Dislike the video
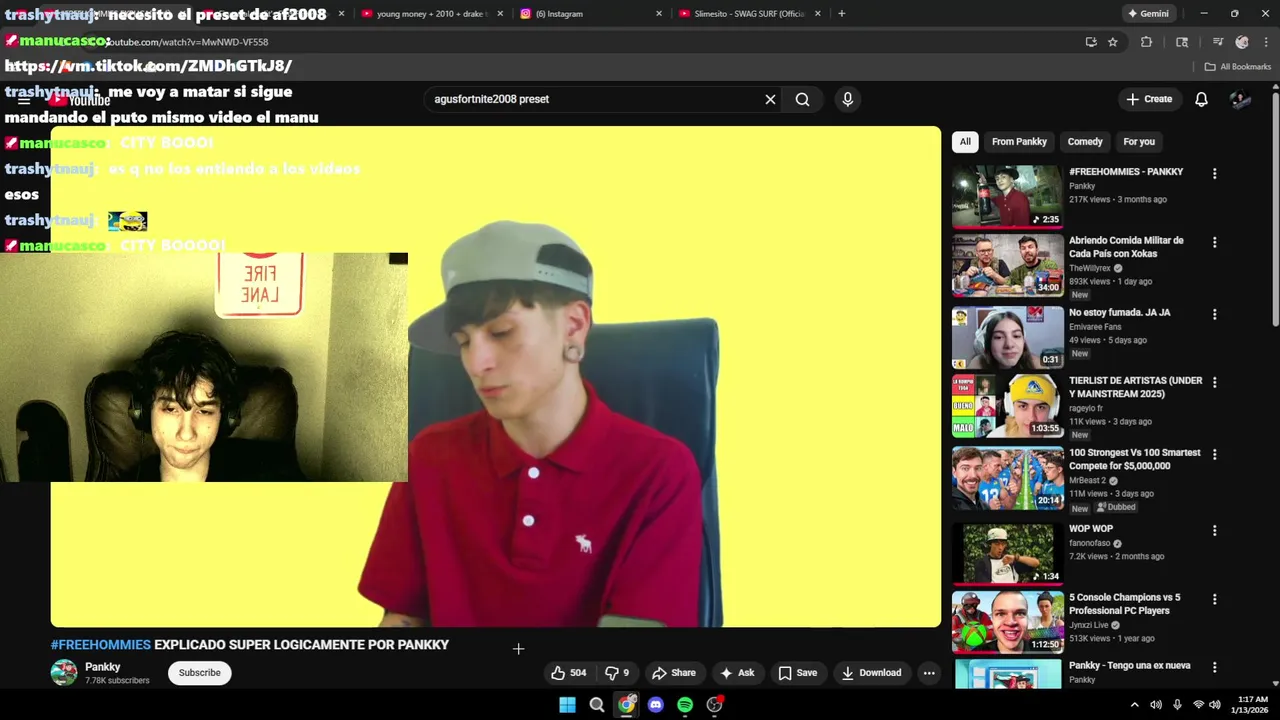The height and width of the screenshot is (720, 1280). coord(619,673)
